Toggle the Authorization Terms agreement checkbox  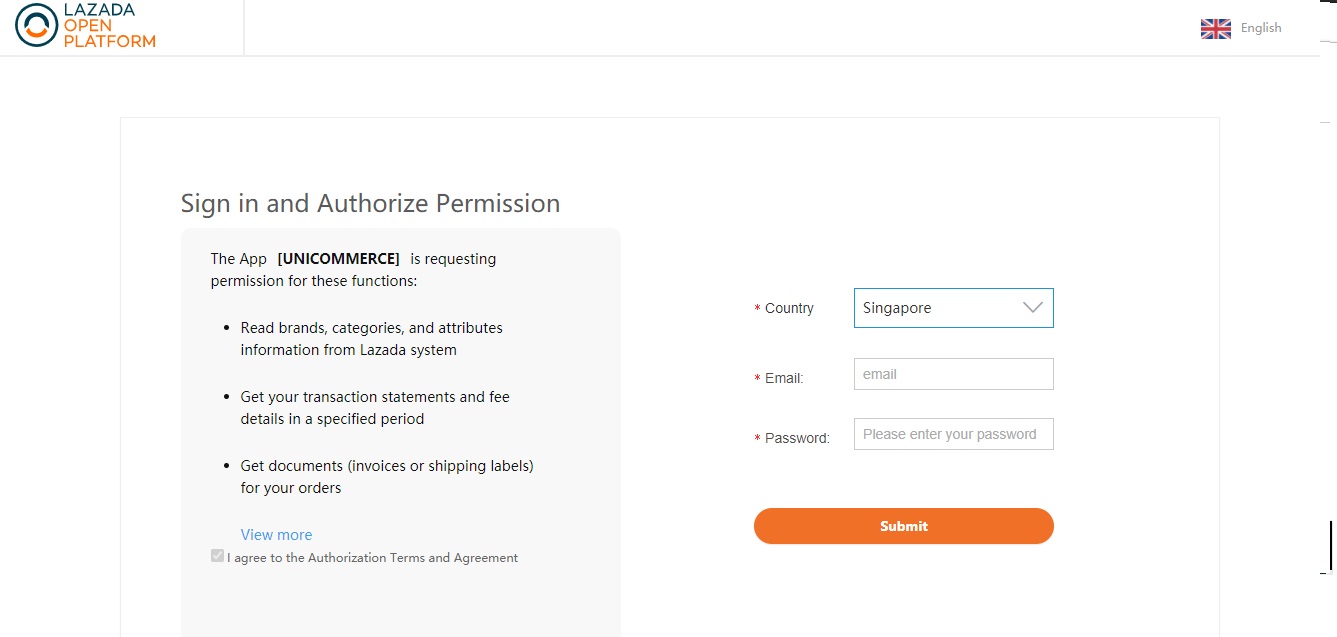(217, 556)
